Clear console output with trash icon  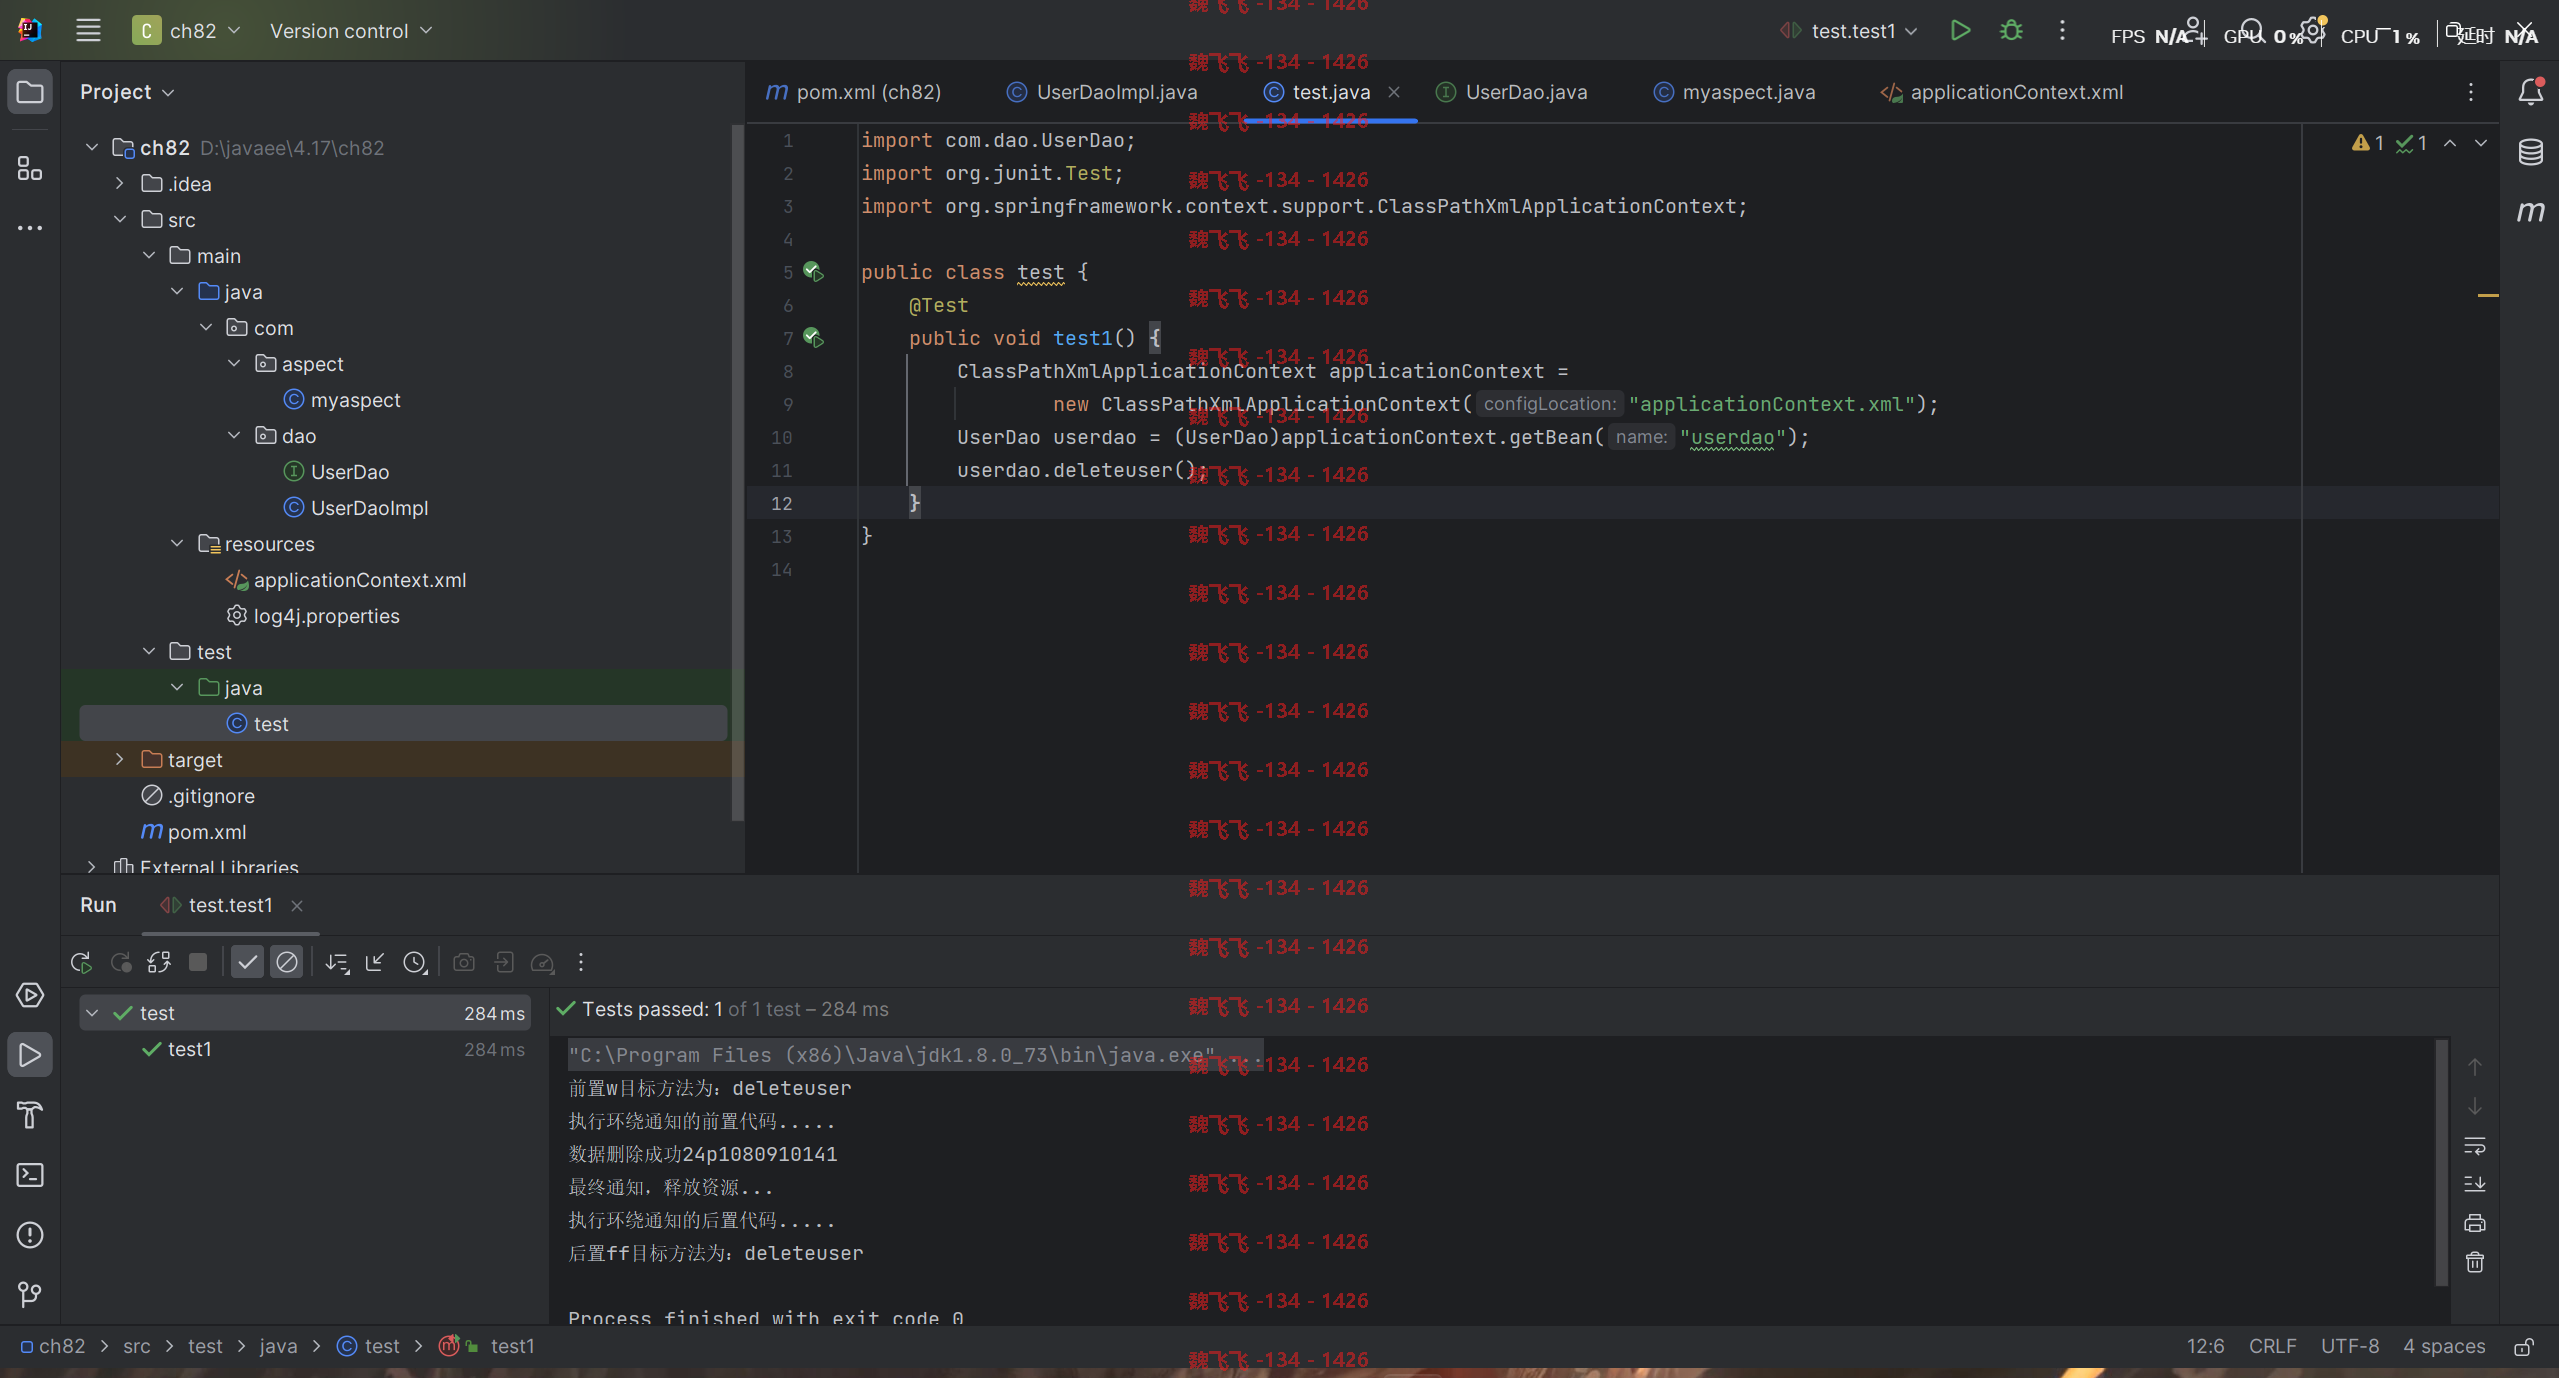click(2475, 1262)
